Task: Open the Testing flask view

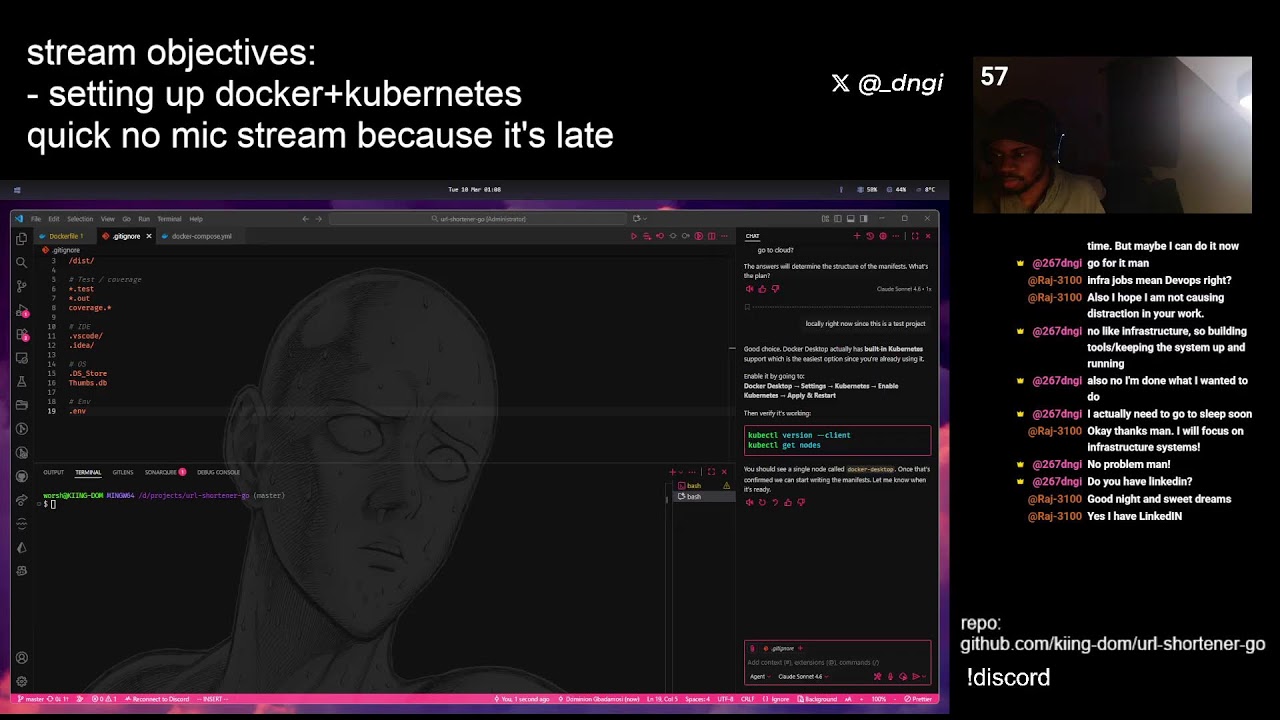Action: pos(21,382)
